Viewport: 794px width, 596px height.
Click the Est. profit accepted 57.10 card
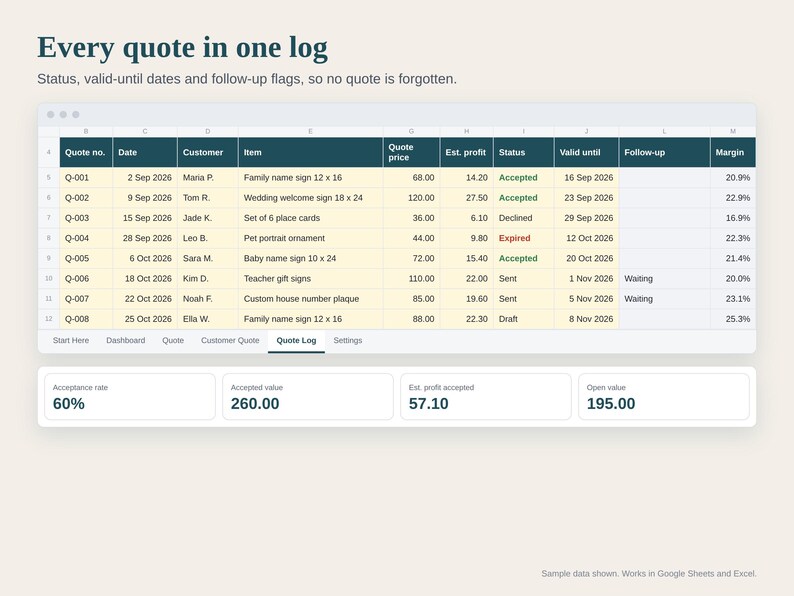pos(486,397)
